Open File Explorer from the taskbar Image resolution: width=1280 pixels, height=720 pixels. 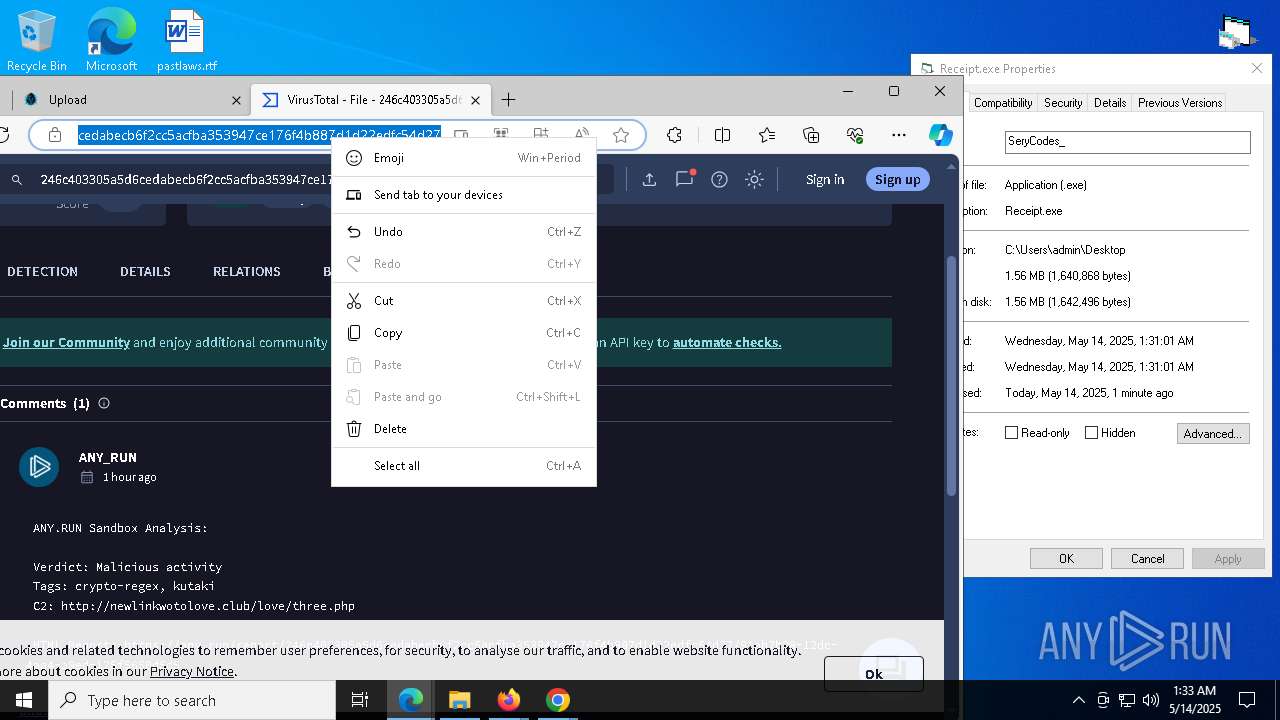pos(459,700)
